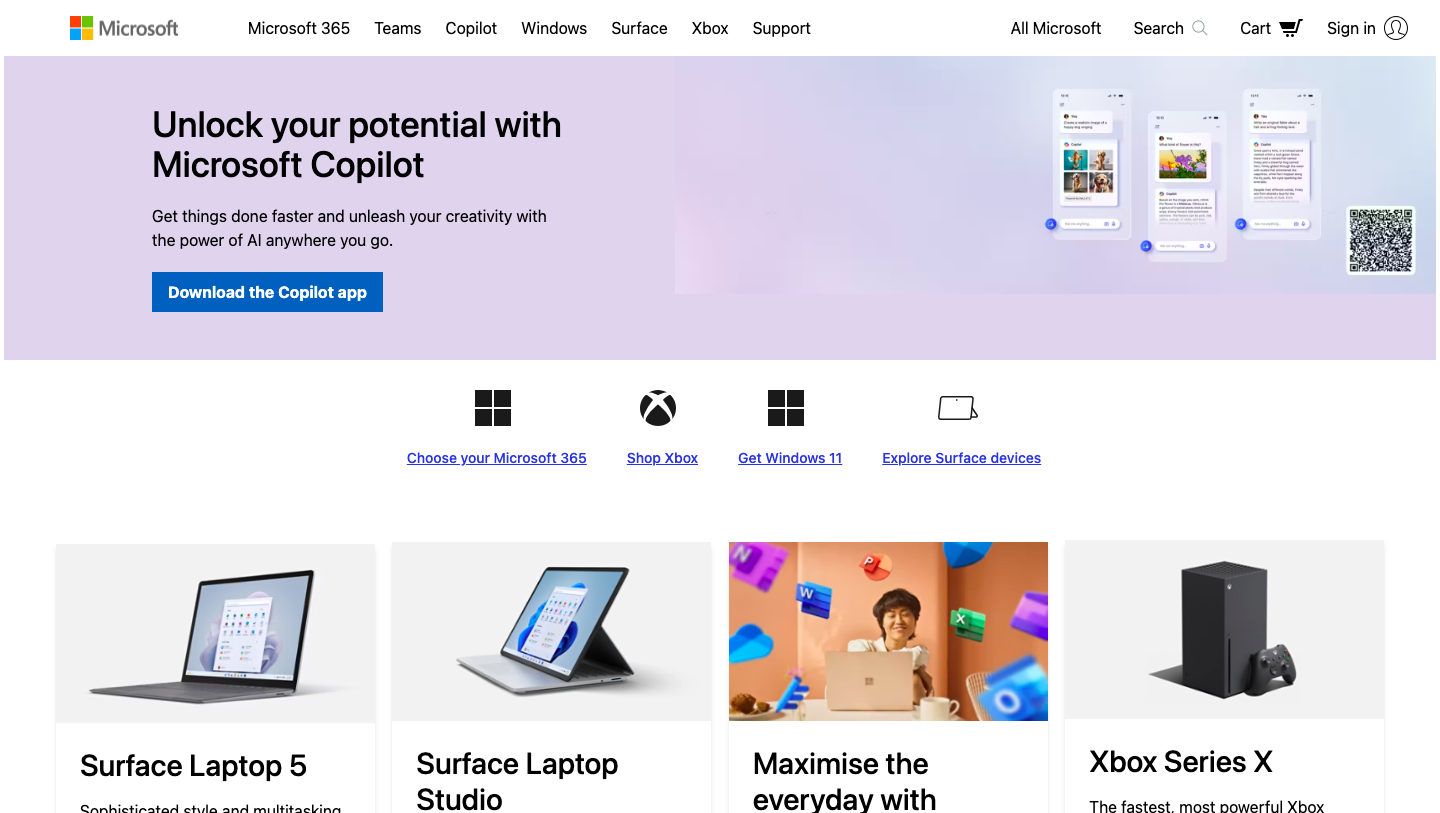1440x813 pixels.
Task: Click the Copilot QR code in the banner
Action: pyautogui.click(x=1381, y=239)
